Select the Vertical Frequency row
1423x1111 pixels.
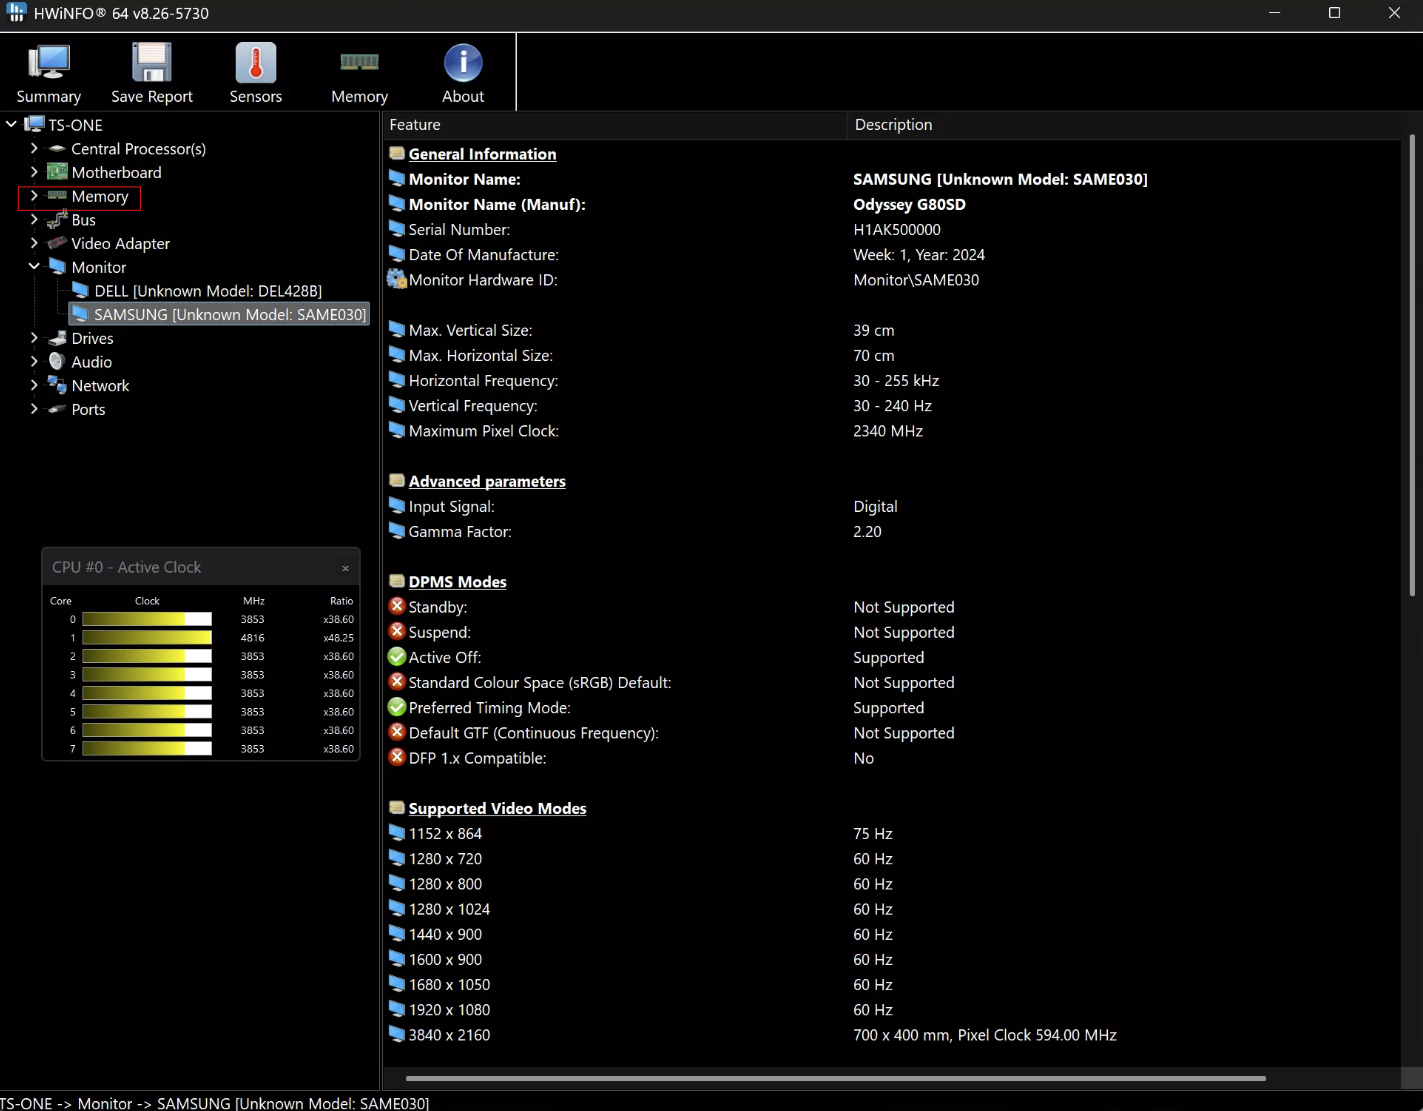892,406
